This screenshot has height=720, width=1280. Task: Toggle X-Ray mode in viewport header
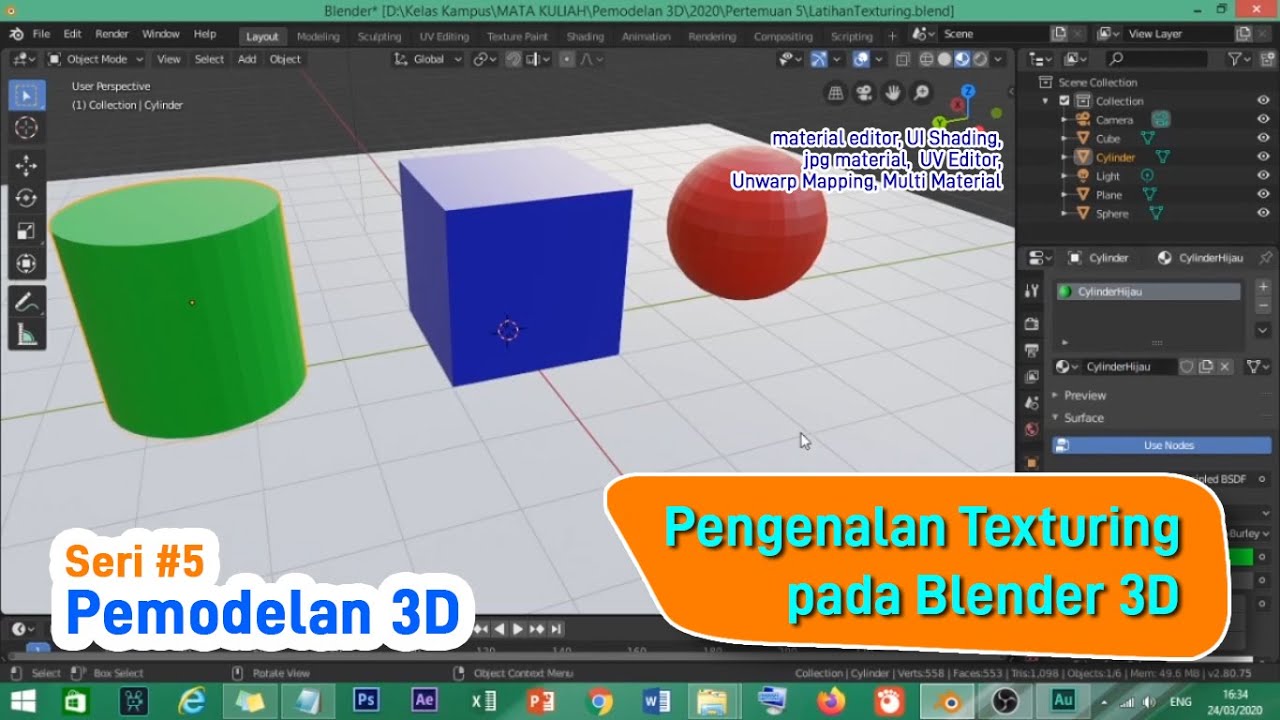tap(904, 59)
